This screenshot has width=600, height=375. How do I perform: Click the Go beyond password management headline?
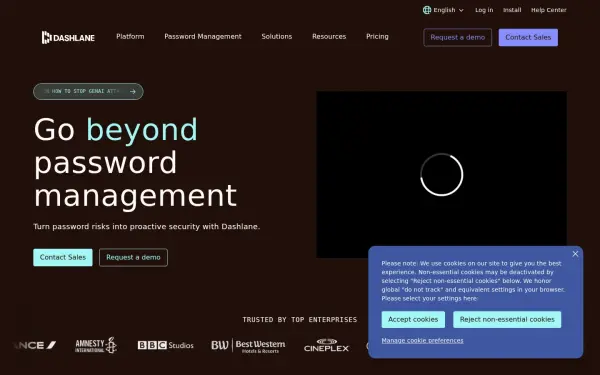point(135,163)
